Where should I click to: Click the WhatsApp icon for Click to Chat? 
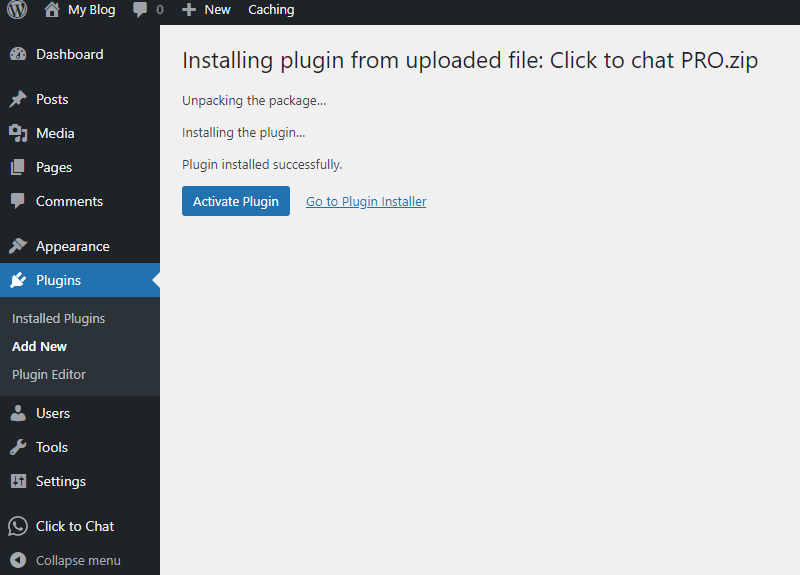tap(18, 526)
